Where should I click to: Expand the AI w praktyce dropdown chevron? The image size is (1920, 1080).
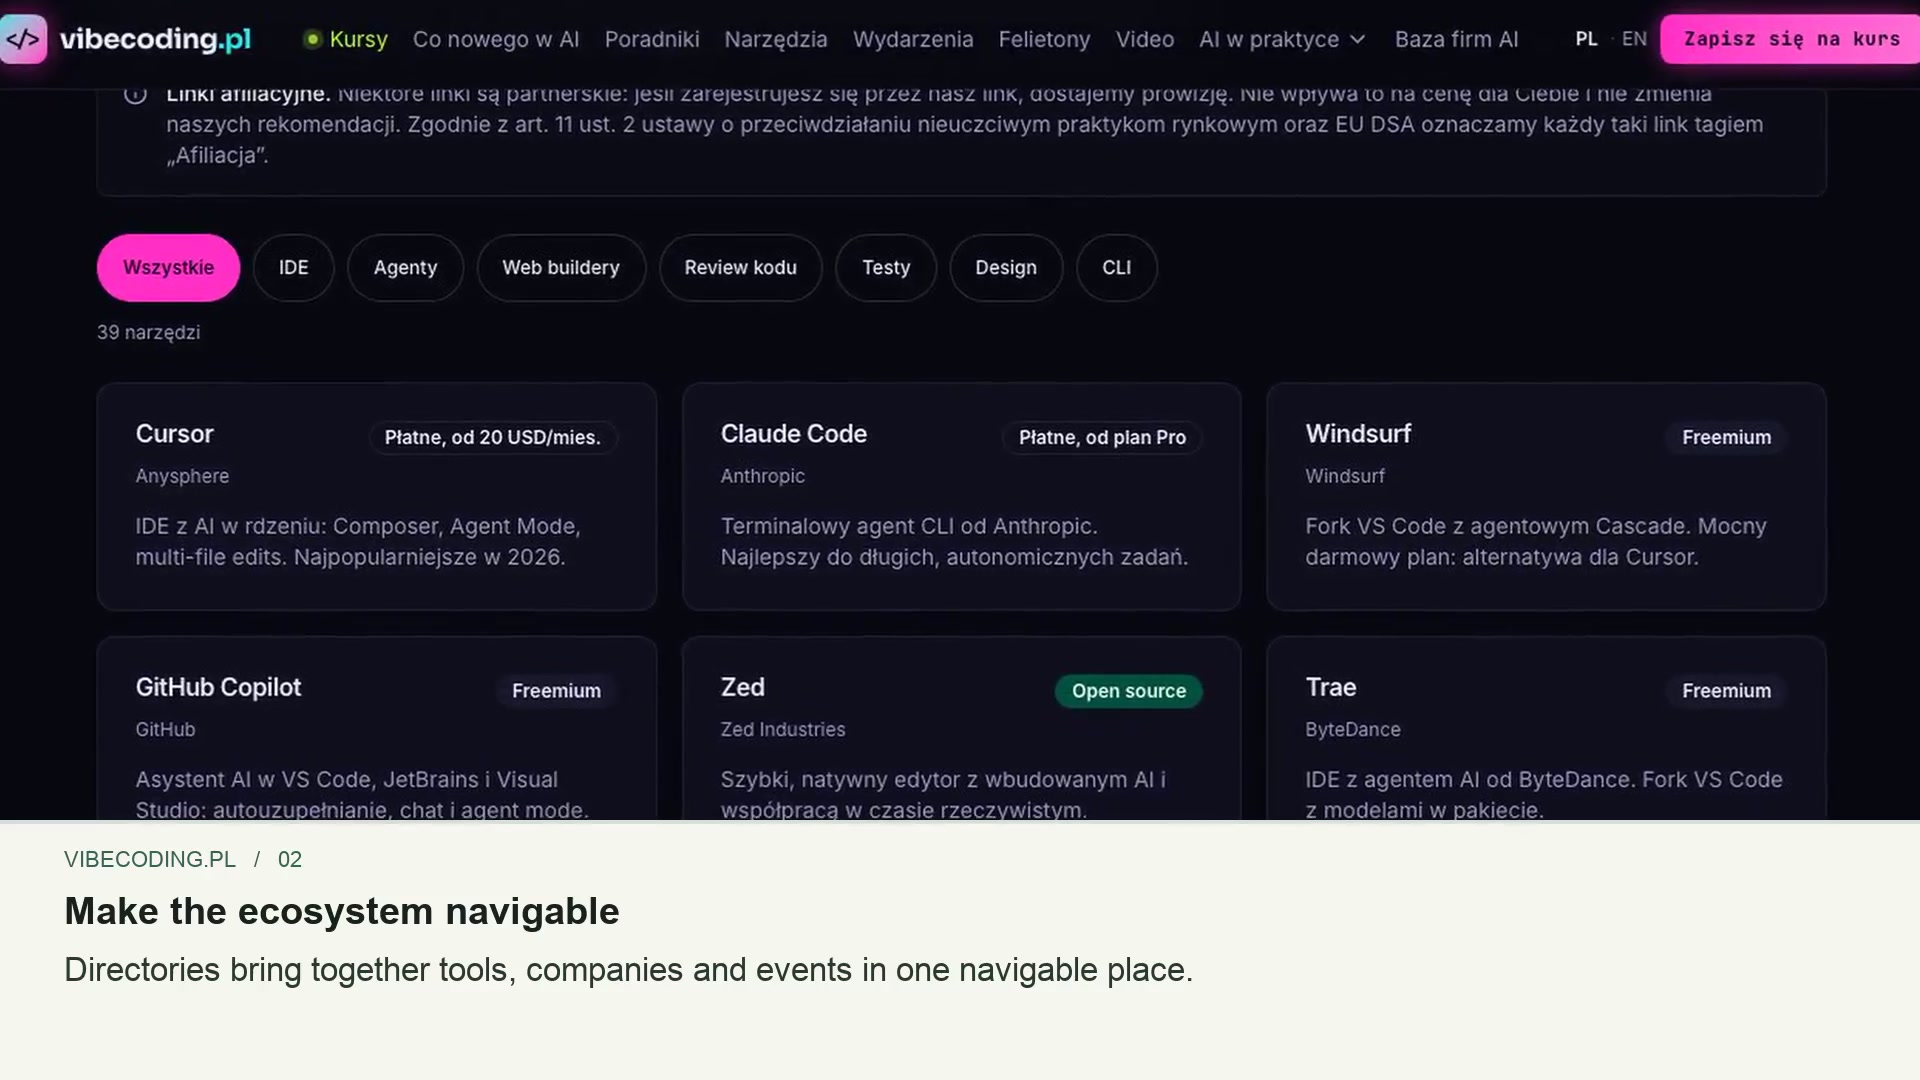click(1357, 40)
